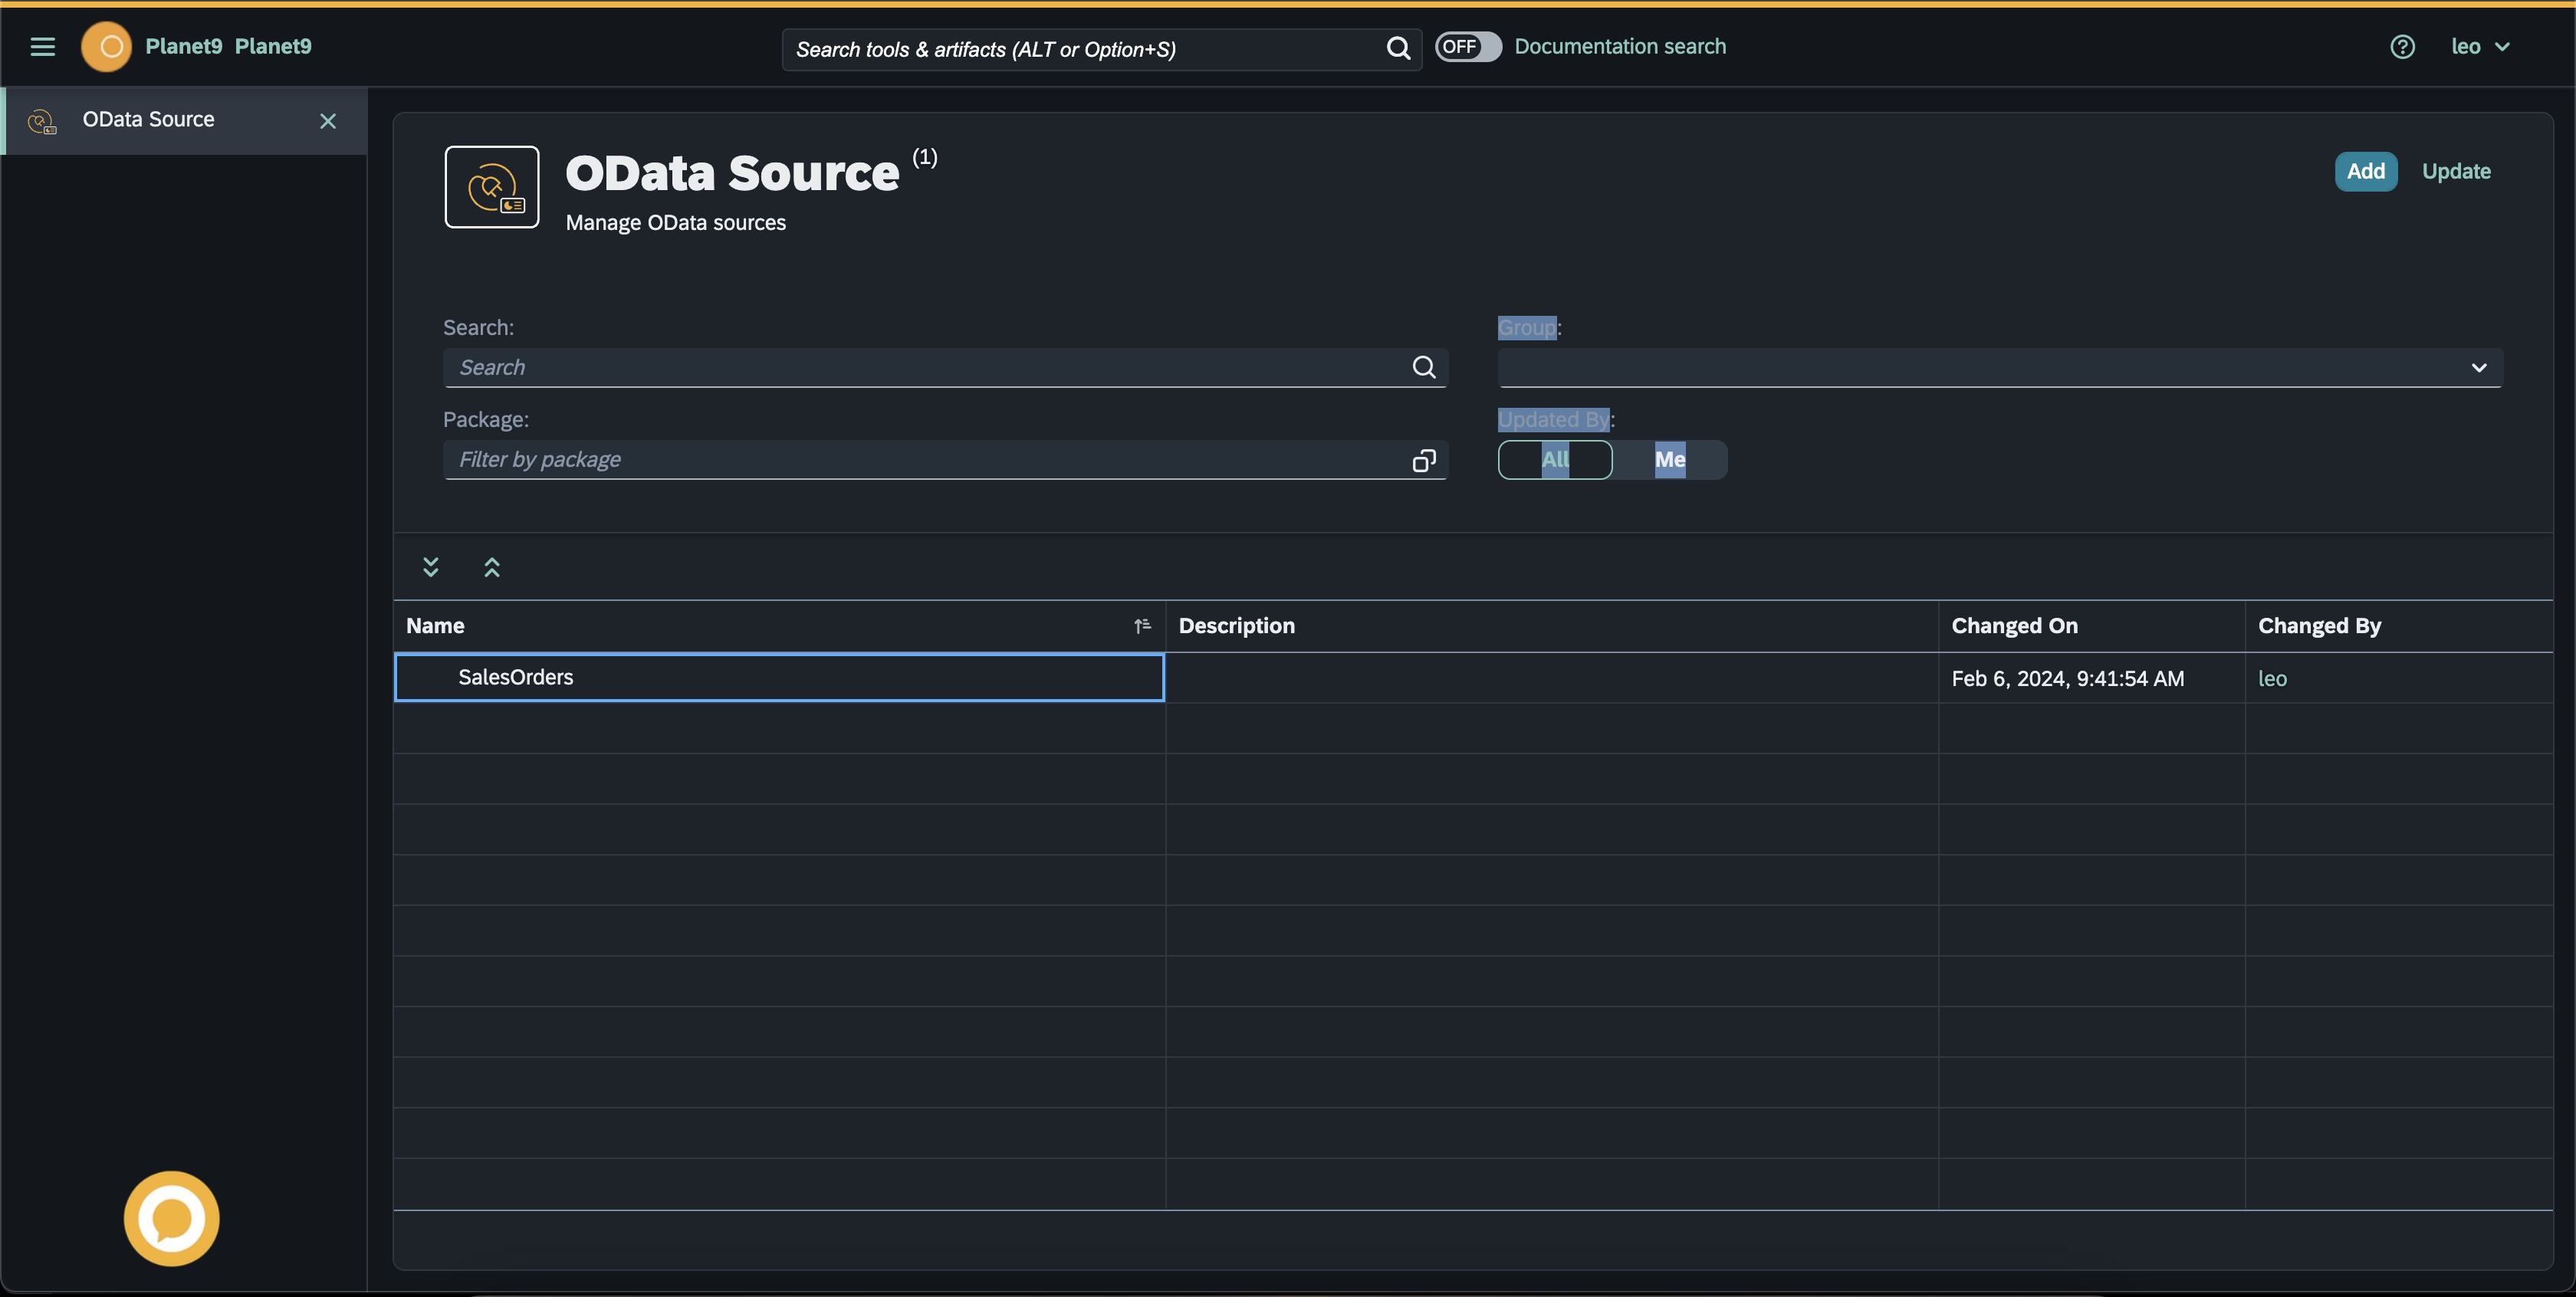Click the global search magnifier icon
The width and height of the screenshot is (2576, 1297).
click(1398, 48)
